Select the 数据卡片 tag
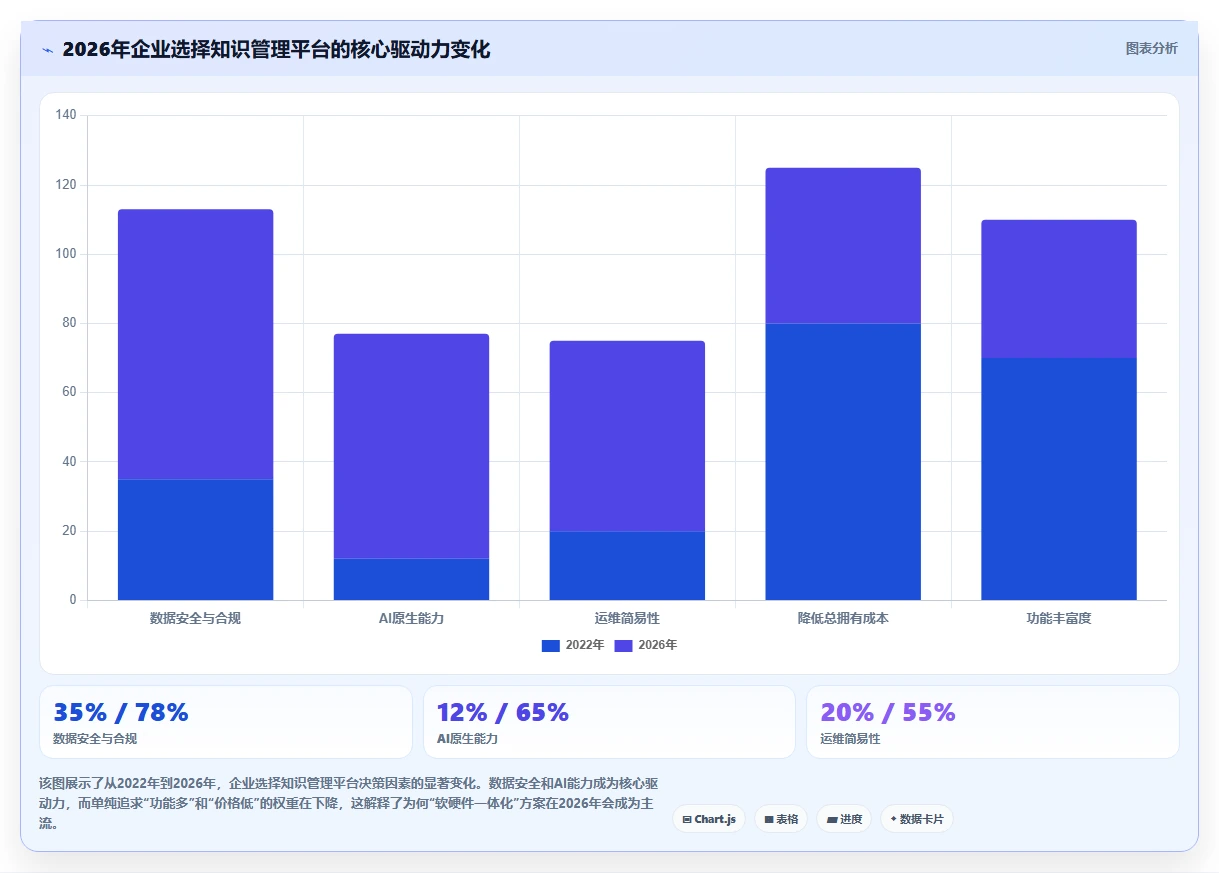Viewport: 1219px width, 873px height. point(917,819)
